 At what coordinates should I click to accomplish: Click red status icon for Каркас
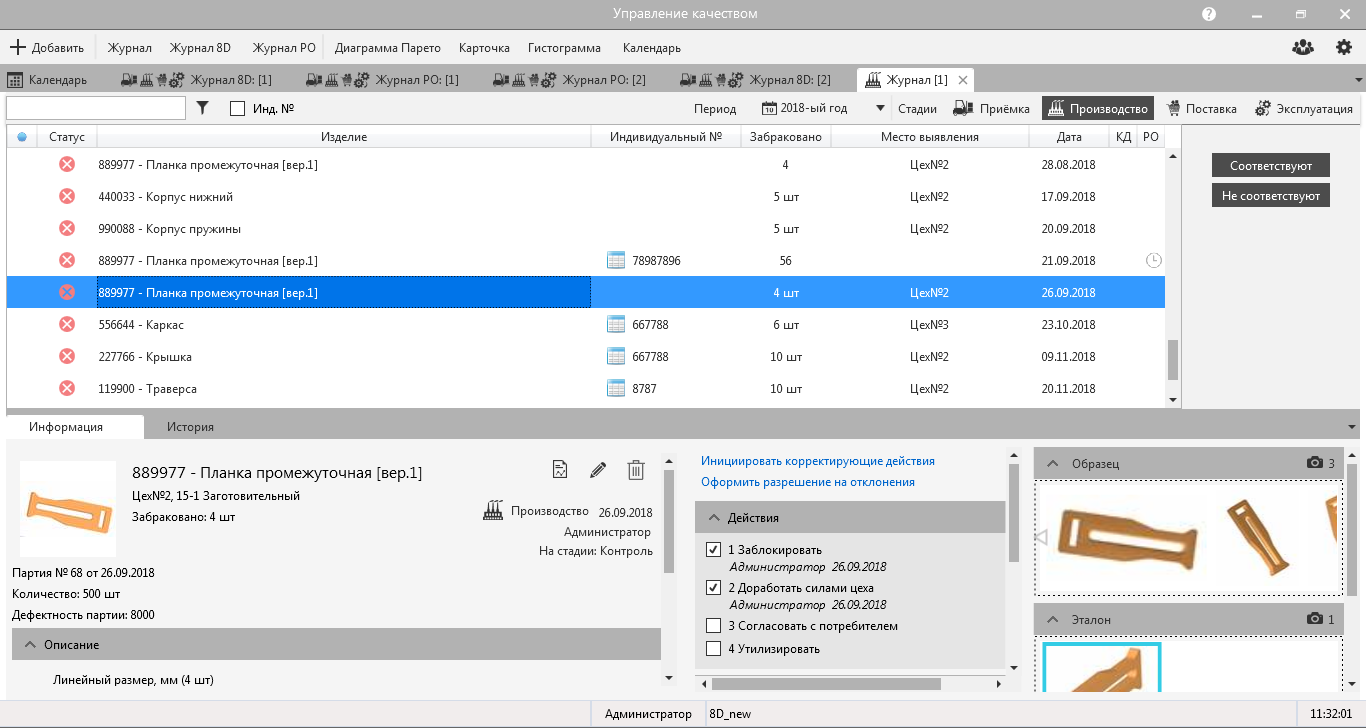click(x=67, y=324)
